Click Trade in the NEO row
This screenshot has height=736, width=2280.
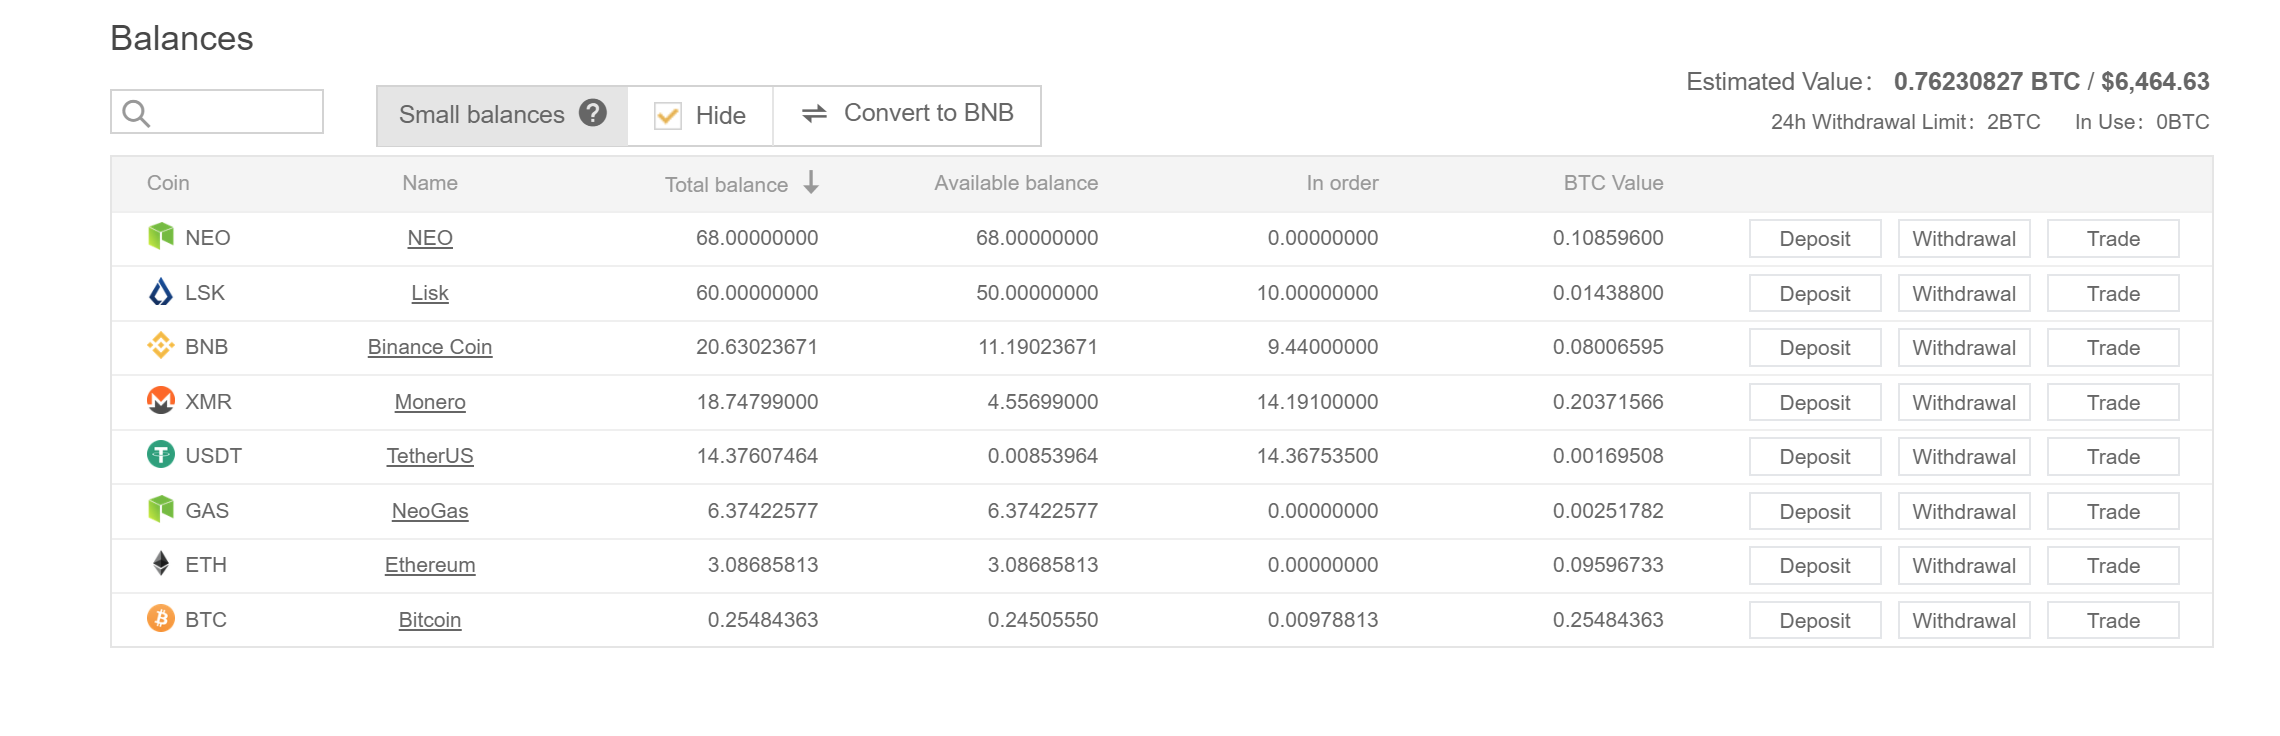pyautogui.click(x=2113, y=239)
